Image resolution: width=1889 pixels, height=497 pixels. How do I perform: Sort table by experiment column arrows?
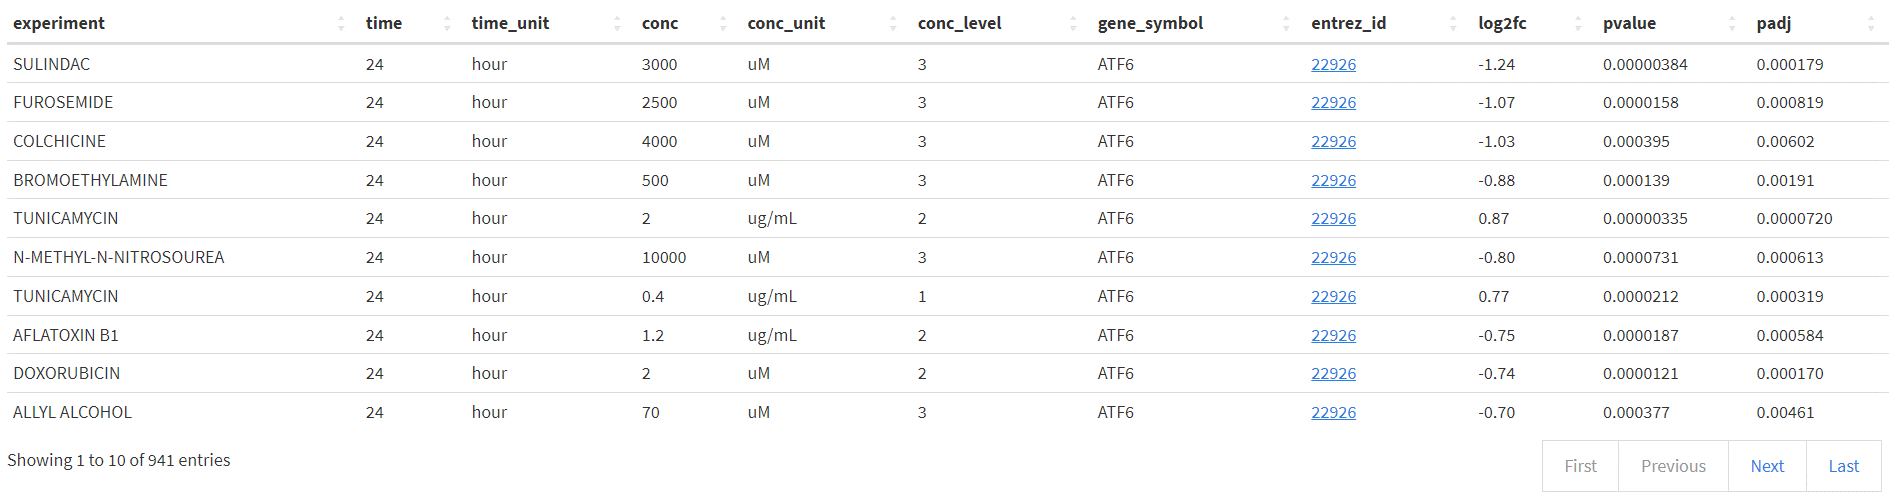click(x=341, y=23)
